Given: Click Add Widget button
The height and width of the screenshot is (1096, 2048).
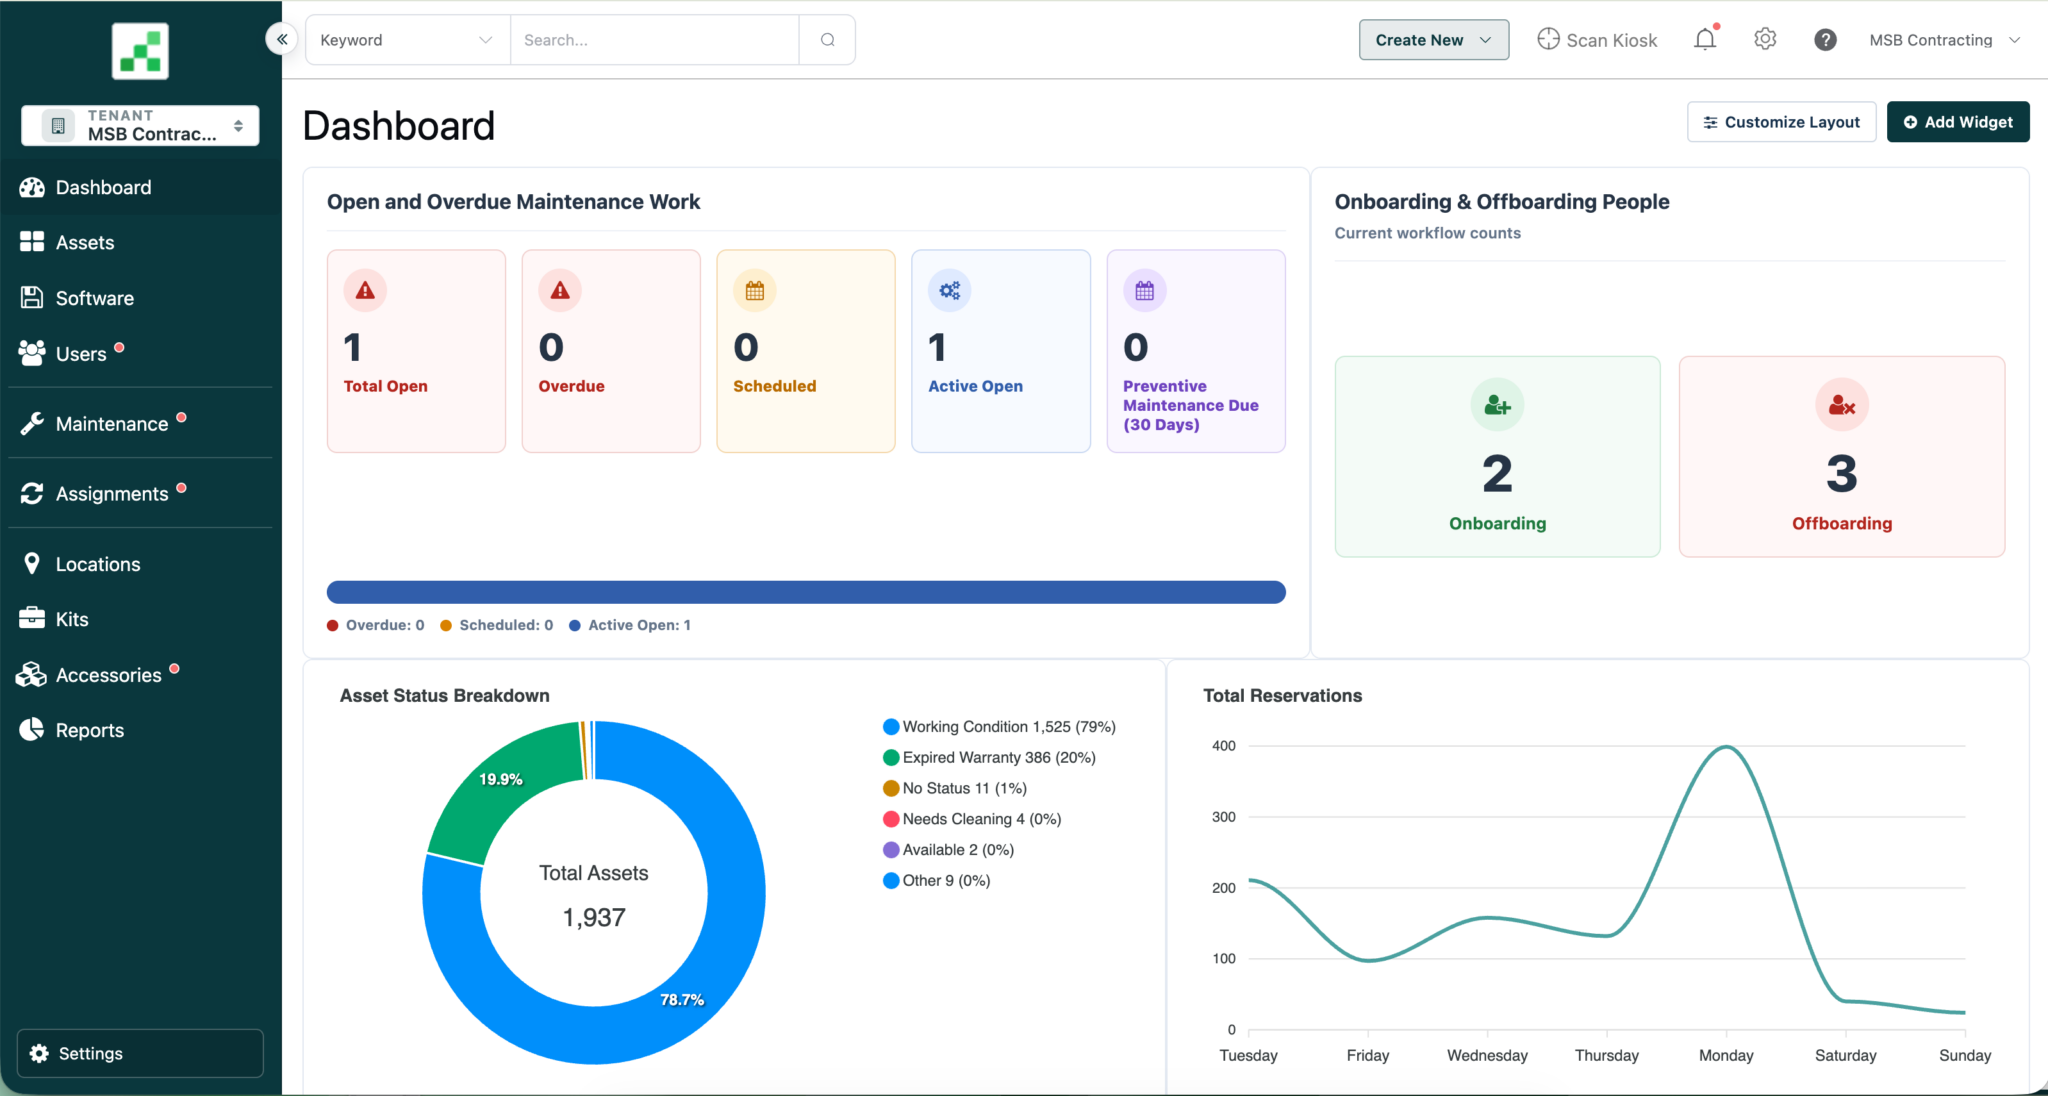Looking at the screenshot, I should coord(1958,122).
